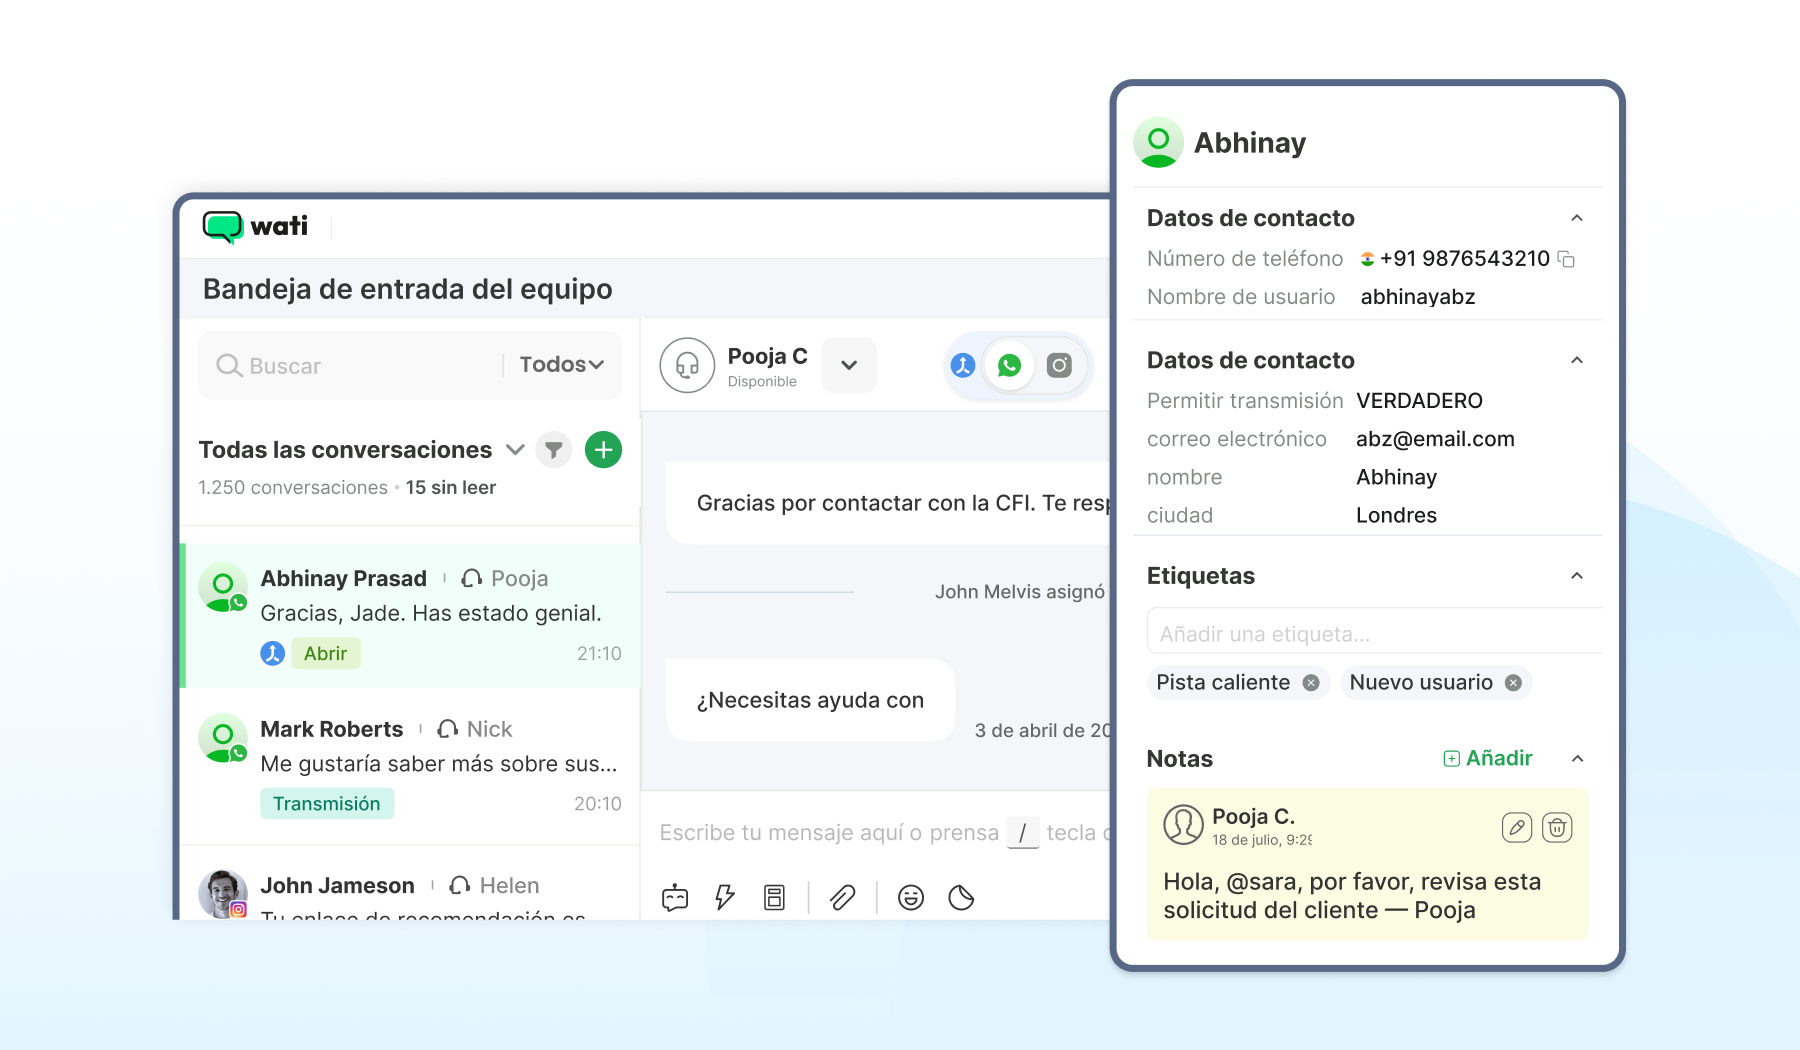Open the Mark Roberts conversation

click(411, 766)
